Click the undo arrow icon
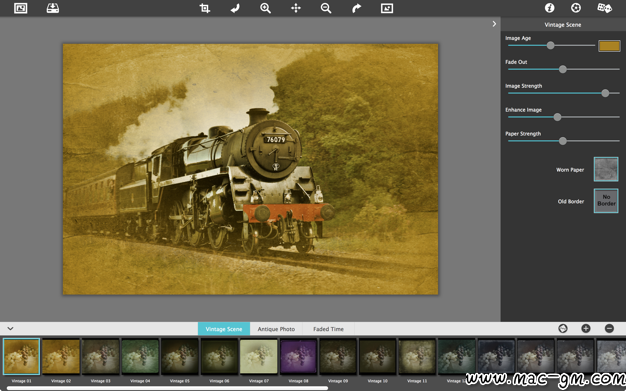 [235, 8]
